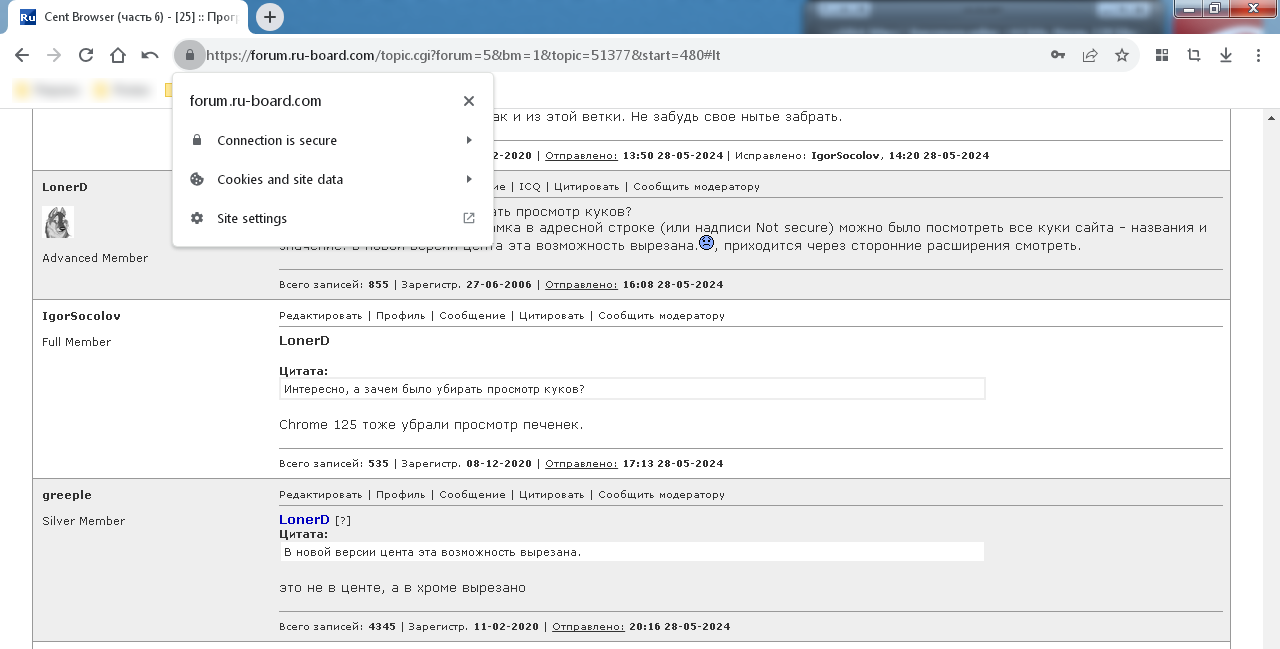Image resolution: width=1280 pixels, height=649 pixels.
Task: Click Сообщить модератору in LonerD's post
Action: coord(696,186)
